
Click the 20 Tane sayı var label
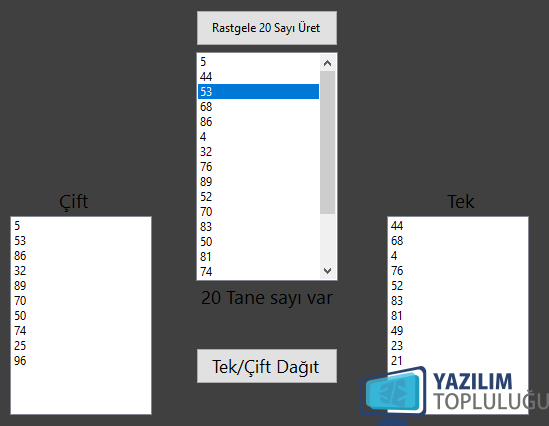[267, 298]
